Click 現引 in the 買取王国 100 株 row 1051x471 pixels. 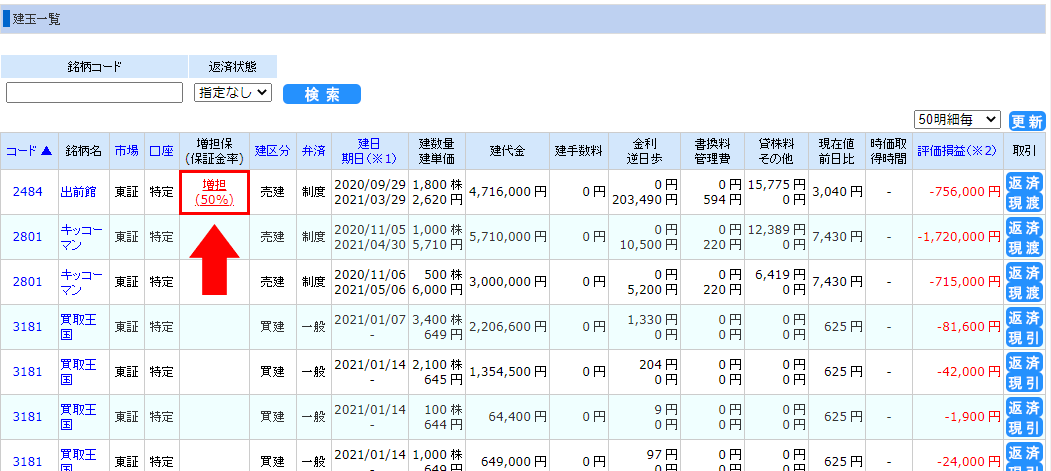point(1026,427)
